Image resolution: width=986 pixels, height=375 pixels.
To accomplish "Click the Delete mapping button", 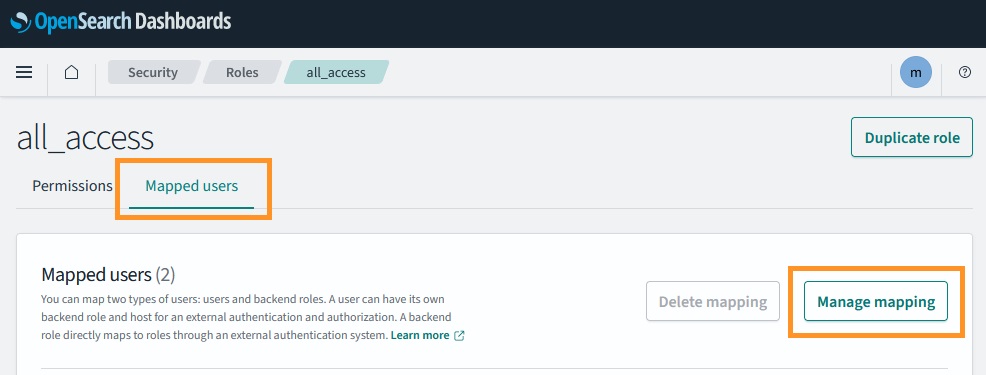I will tap(713, 301).
